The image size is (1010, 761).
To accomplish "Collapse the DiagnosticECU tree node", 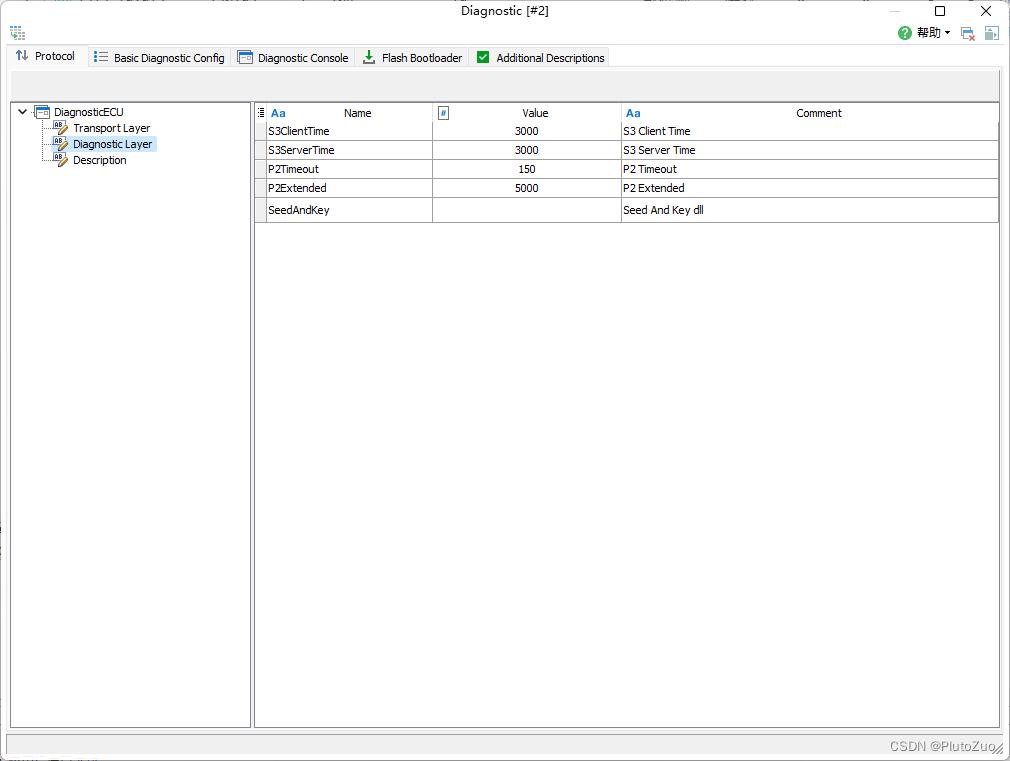I will 23,111.
